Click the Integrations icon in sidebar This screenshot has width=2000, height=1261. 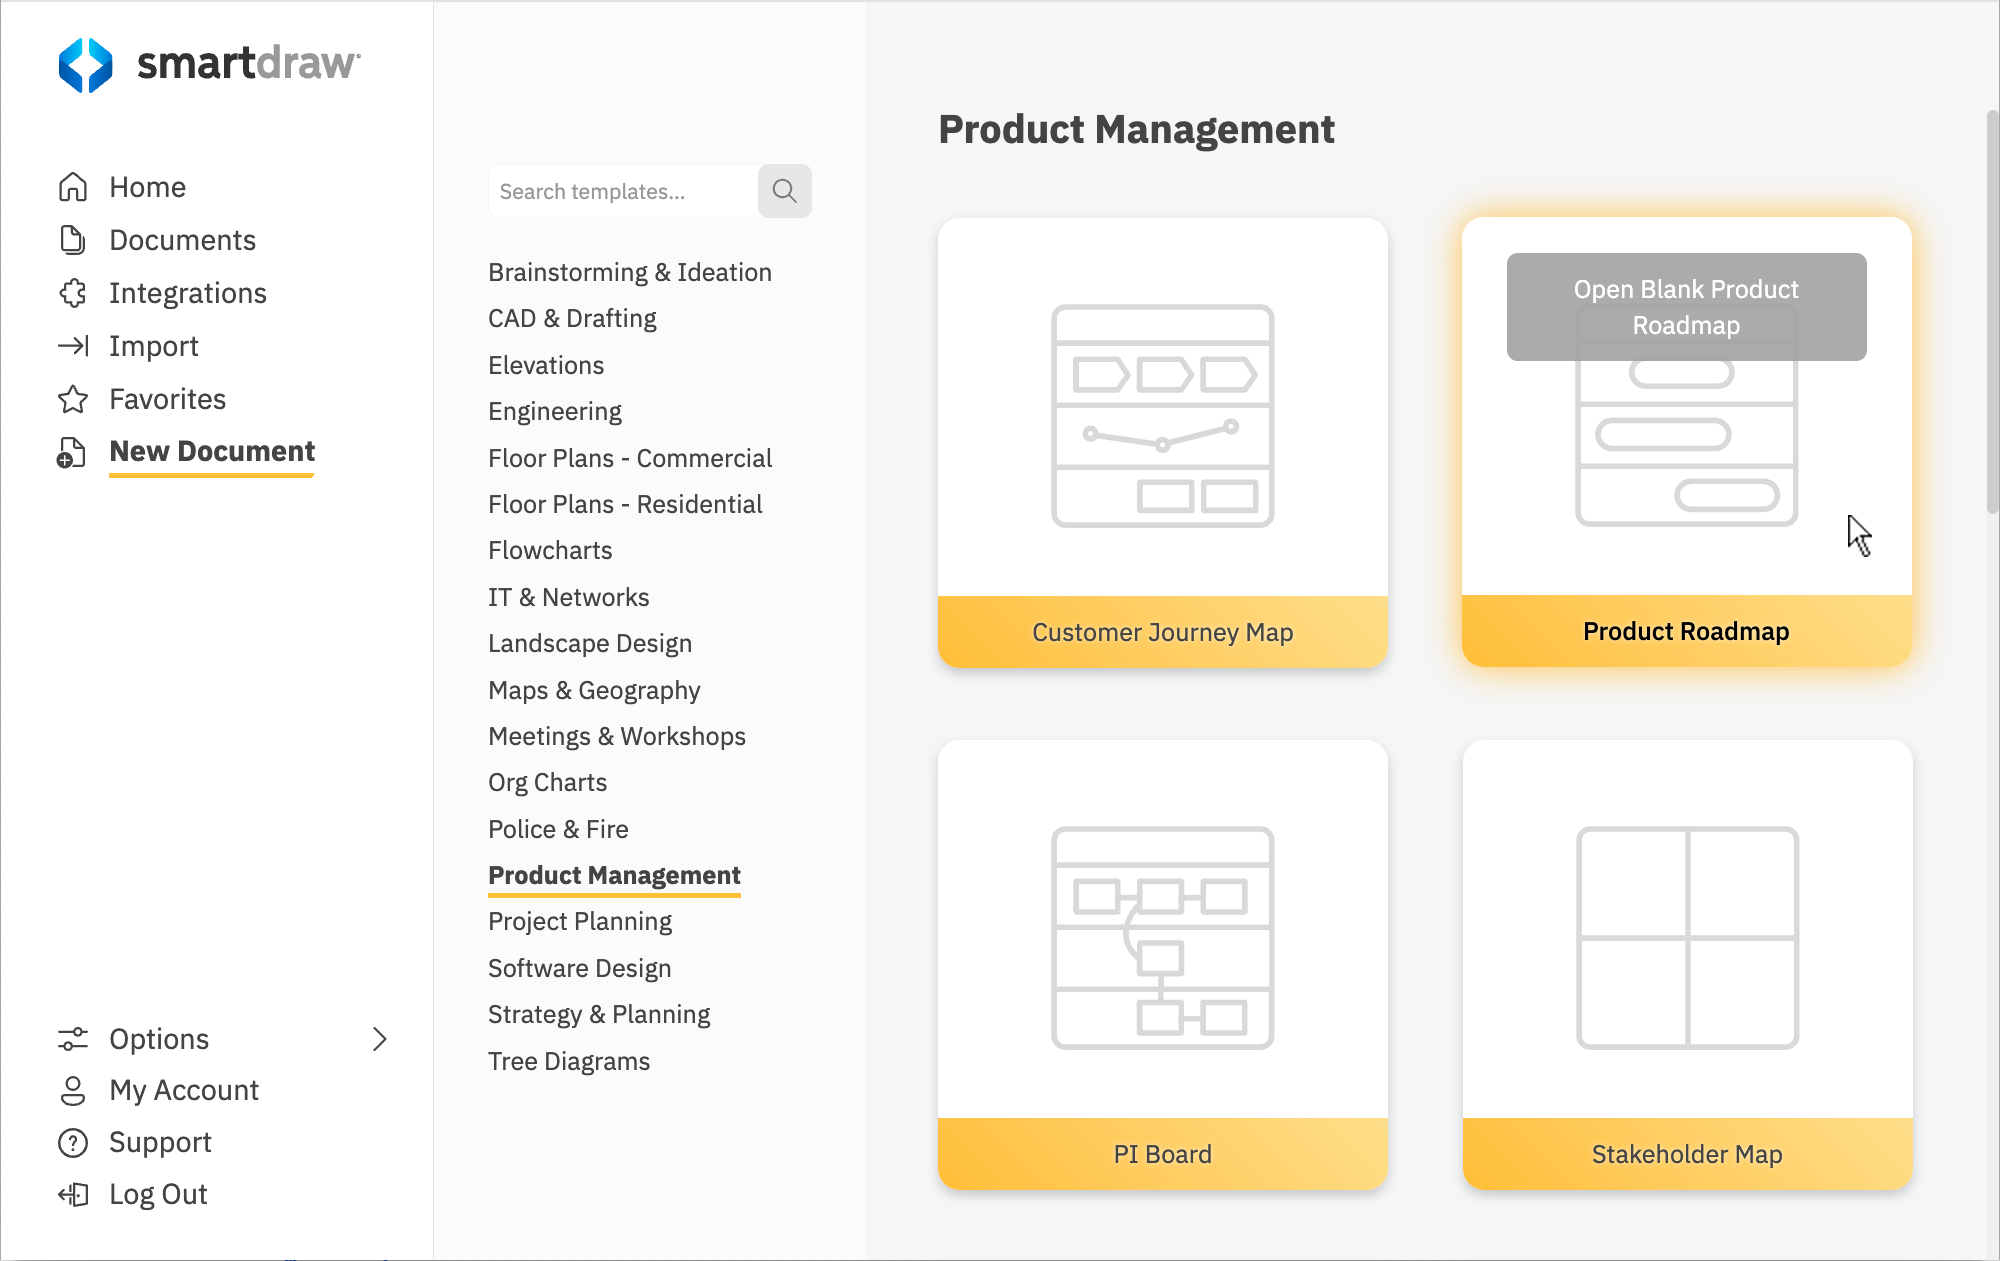tap(71, 292)
